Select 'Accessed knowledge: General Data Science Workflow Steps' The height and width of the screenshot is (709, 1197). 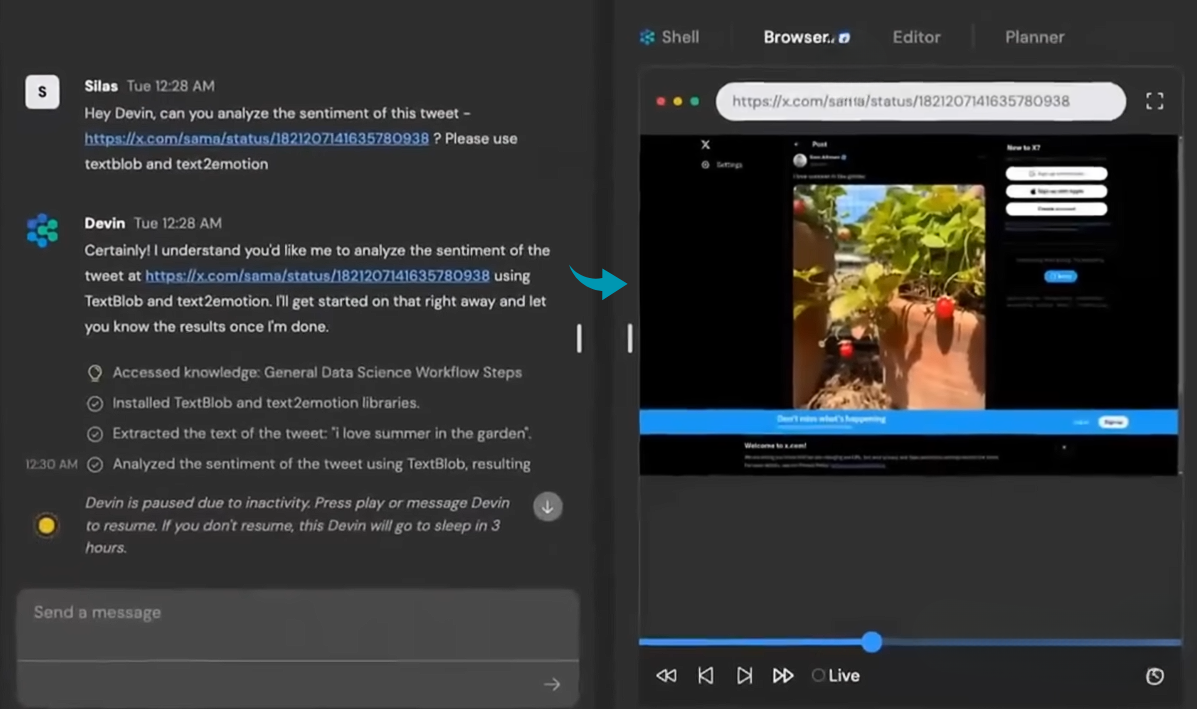tap(317, 372)
